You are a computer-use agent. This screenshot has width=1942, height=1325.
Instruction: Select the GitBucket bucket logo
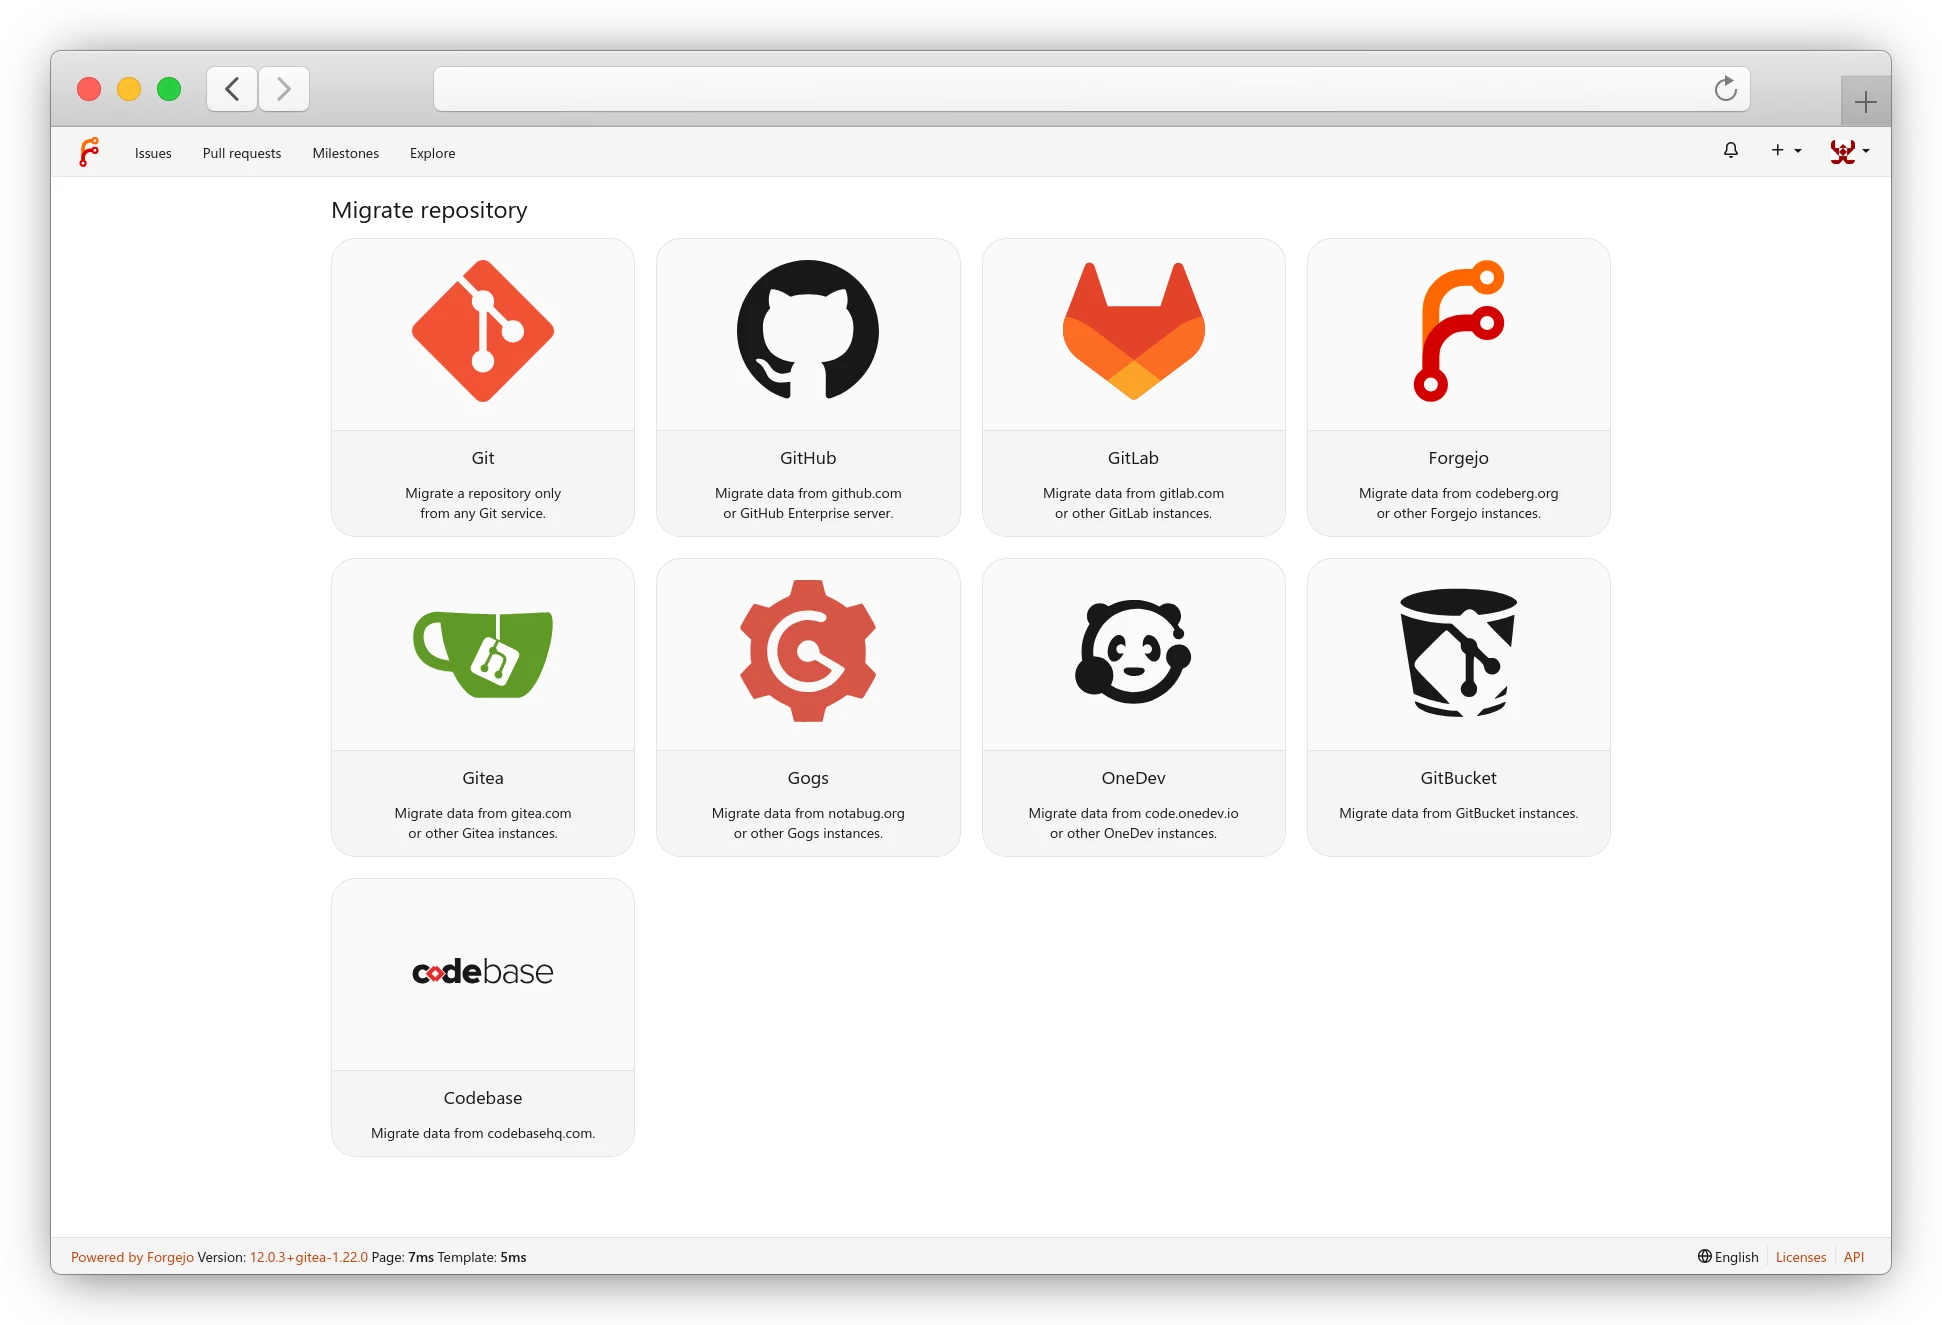pyautogui.click(x=1458, y=652)
